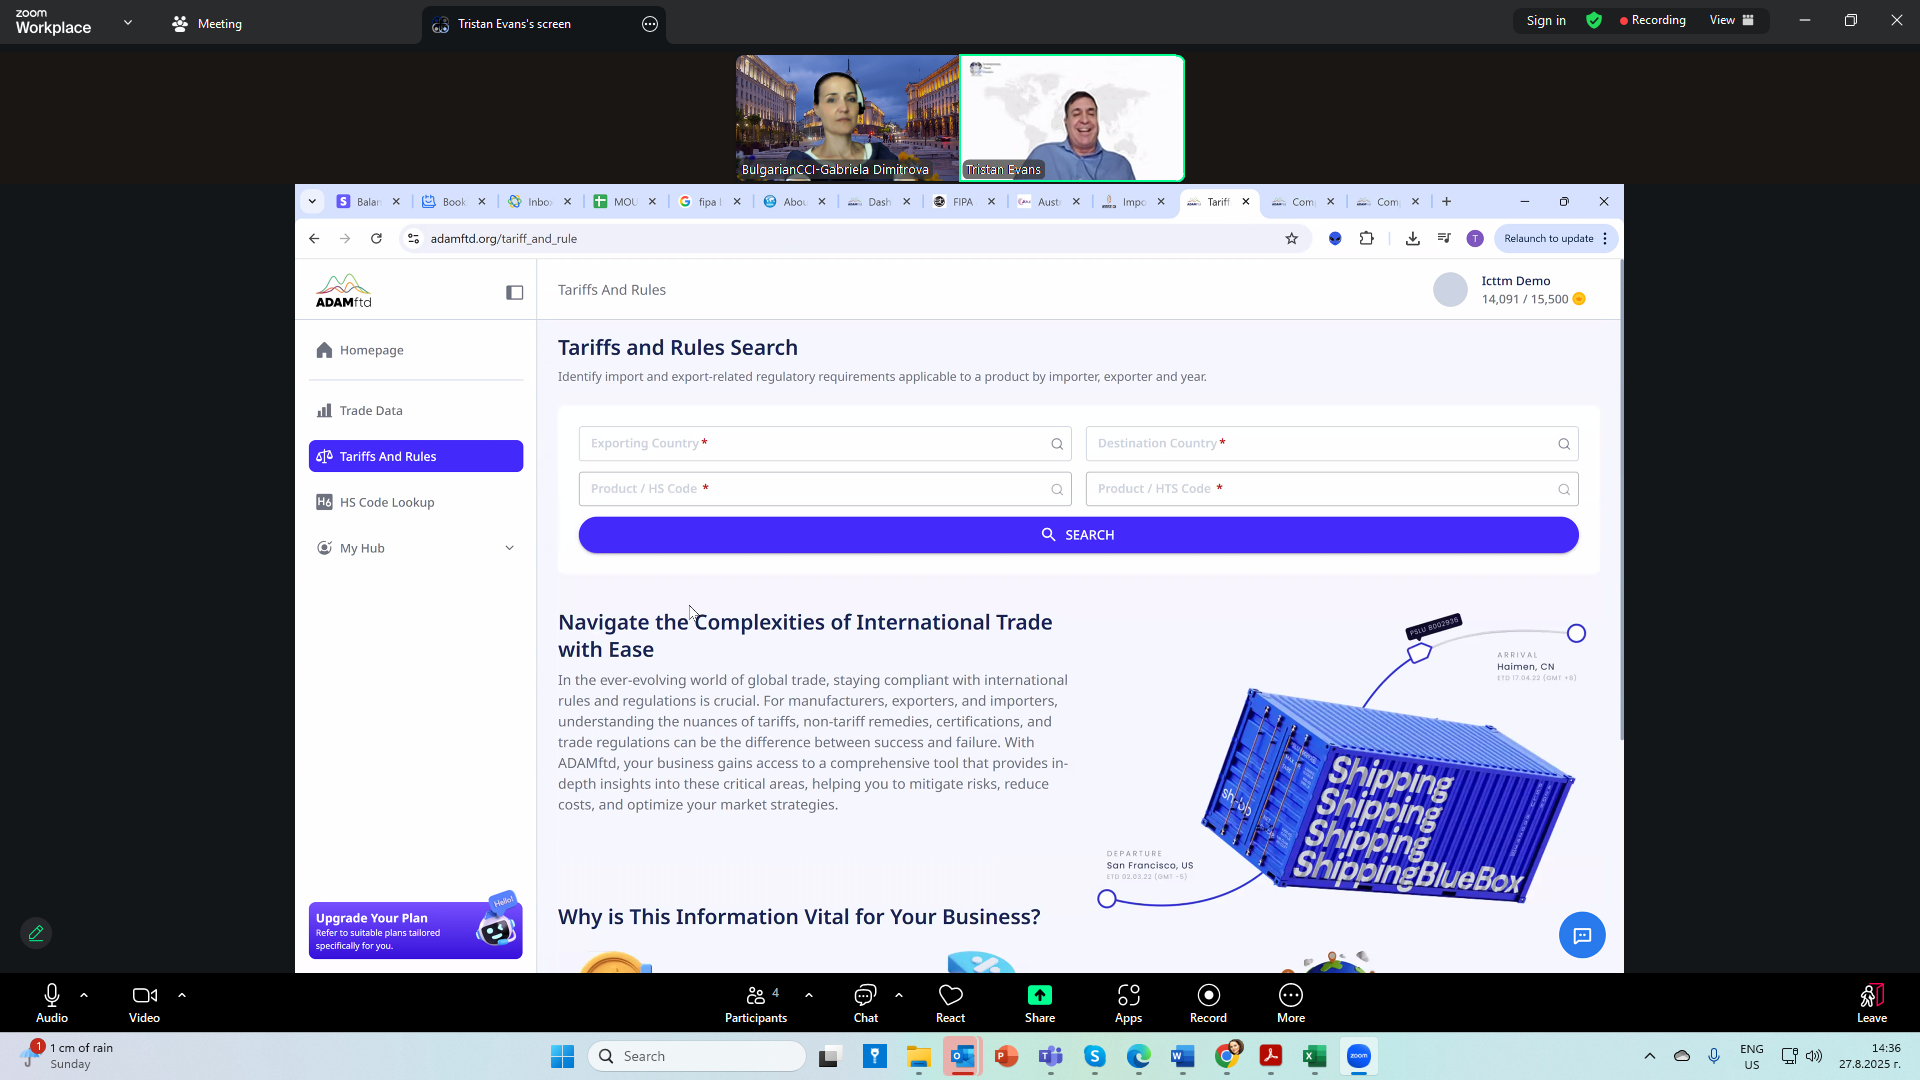
Task: Open the Zoom View menu
Action: [x=1731, y=20]
